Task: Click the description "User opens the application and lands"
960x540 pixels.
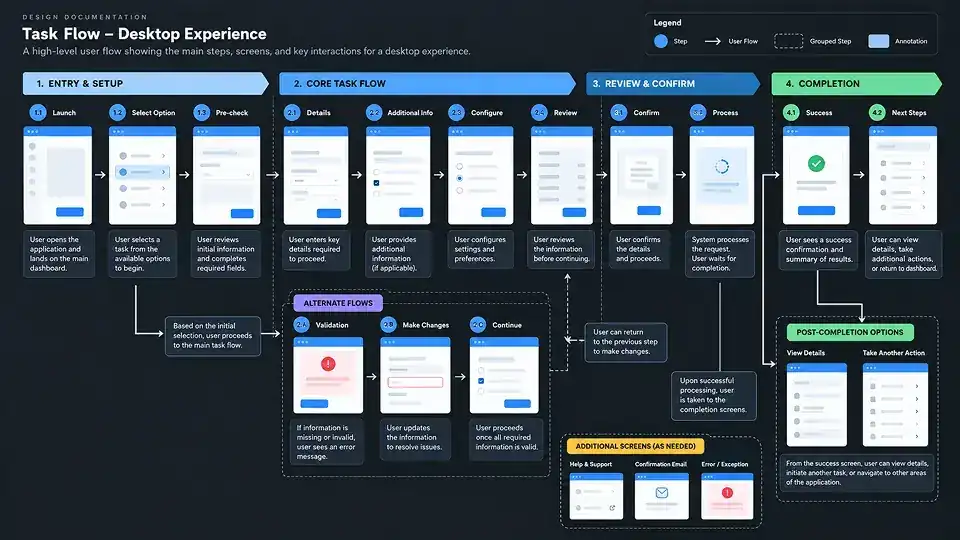Action: click(x=59, y=254)
